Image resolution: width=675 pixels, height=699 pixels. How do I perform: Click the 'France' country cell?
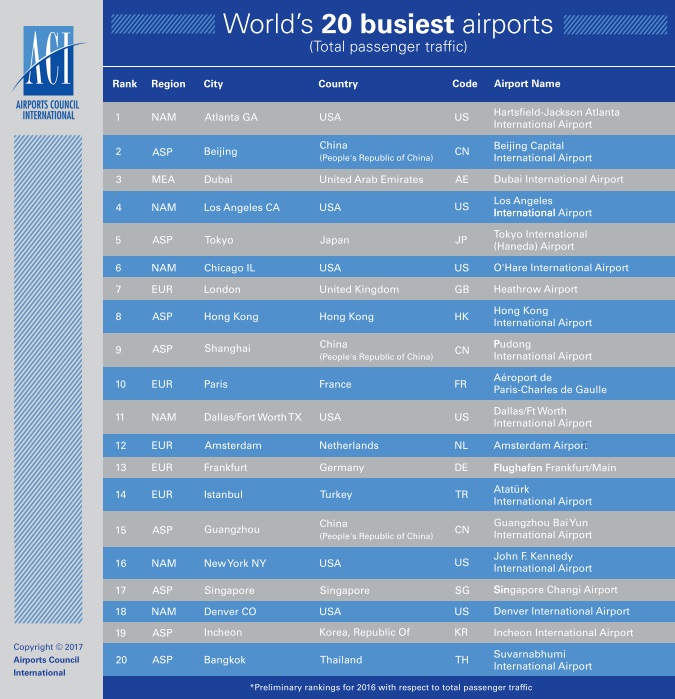coord(335,384)
